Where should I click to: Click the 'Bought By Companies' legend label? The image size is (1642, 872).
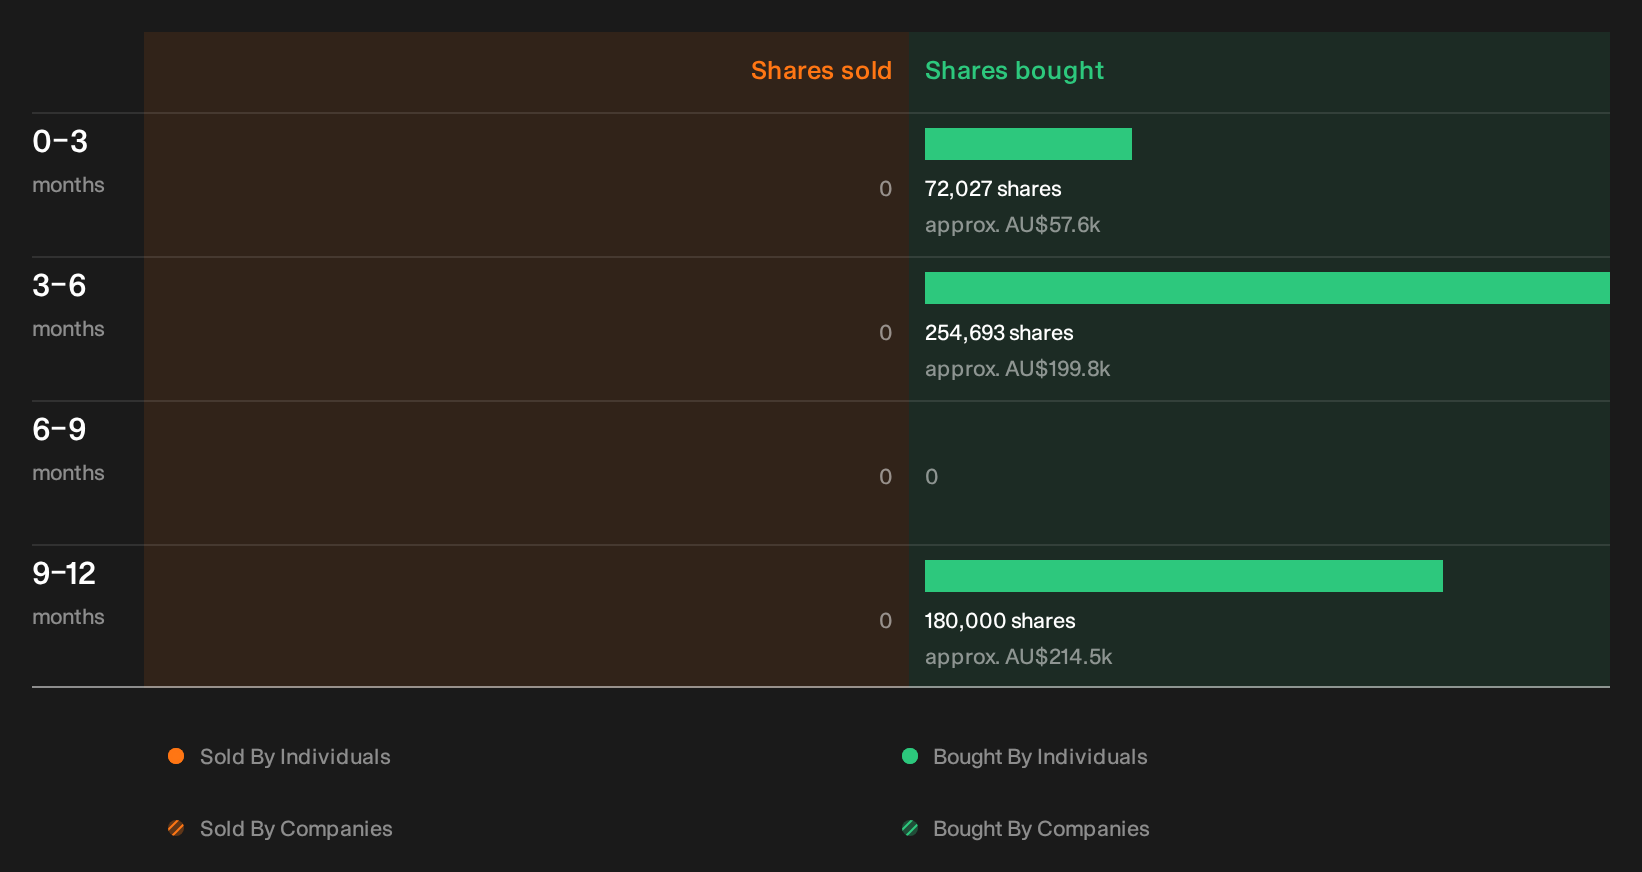pos(1041,829)
